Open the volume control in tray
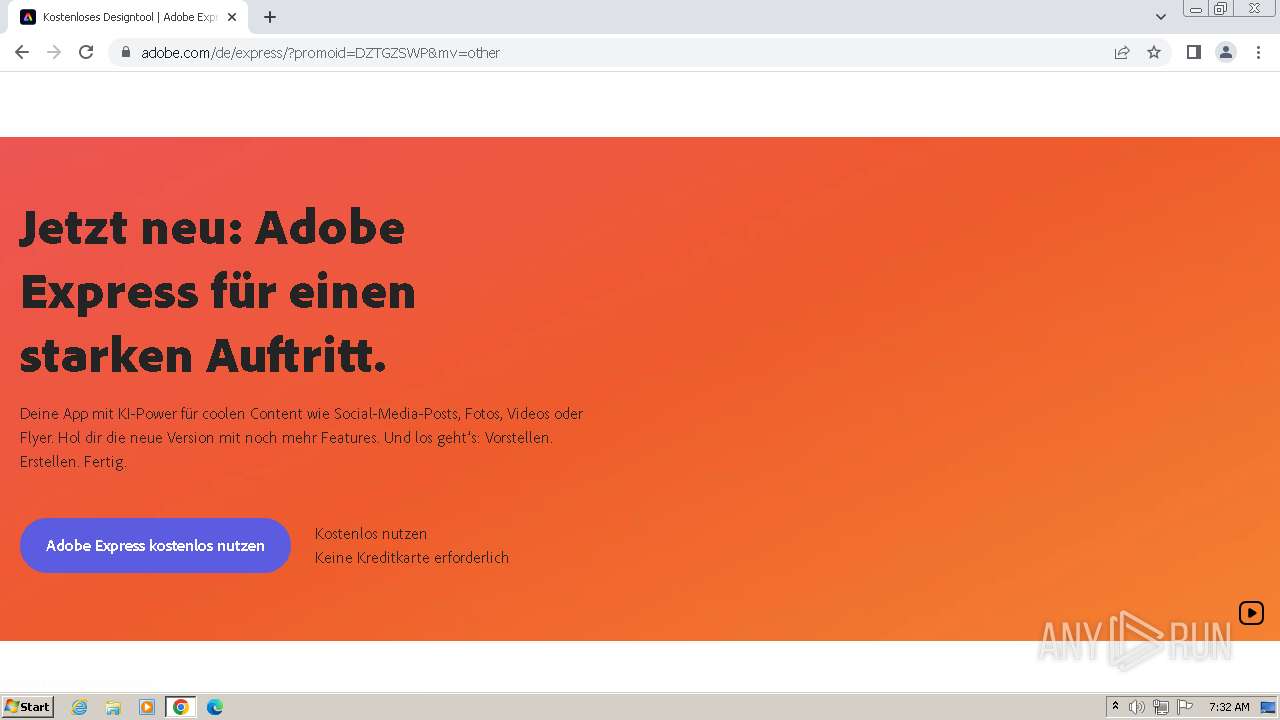 1137,707
